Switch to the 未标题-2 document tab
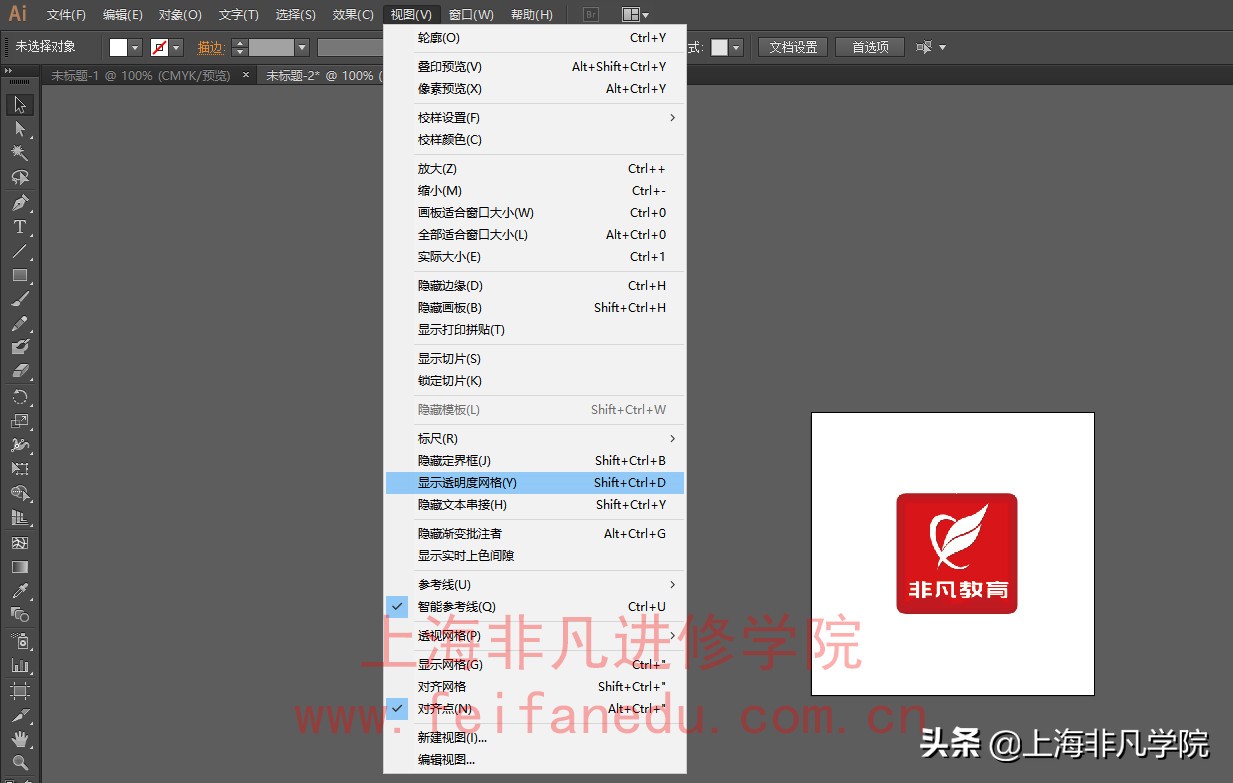Viewport: 1233px width, 783px height. (320, 74)
